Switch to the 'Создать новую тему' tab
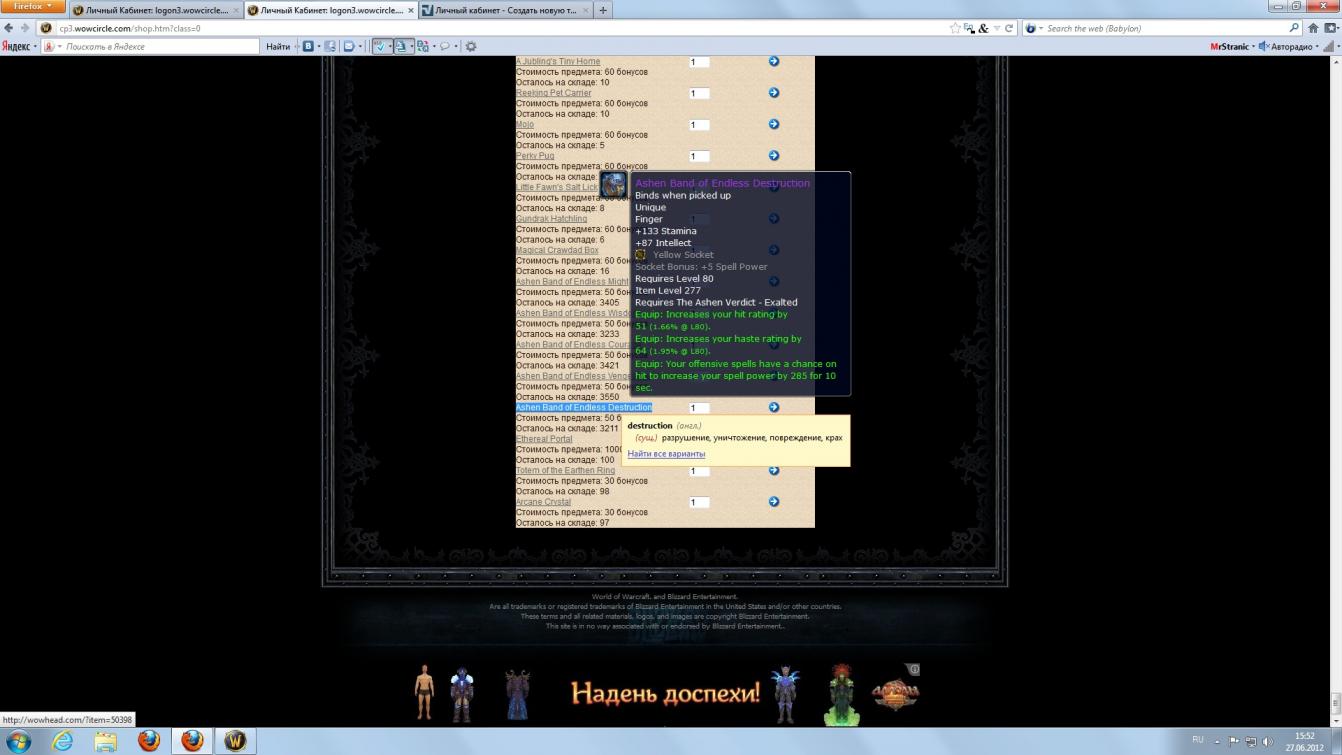Screen dimensions: 1342x755 point(503,10)
